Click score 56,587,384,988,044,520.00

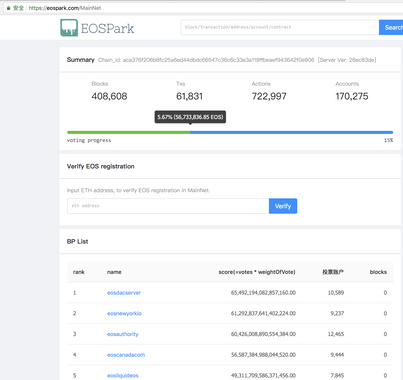point(263,355)
